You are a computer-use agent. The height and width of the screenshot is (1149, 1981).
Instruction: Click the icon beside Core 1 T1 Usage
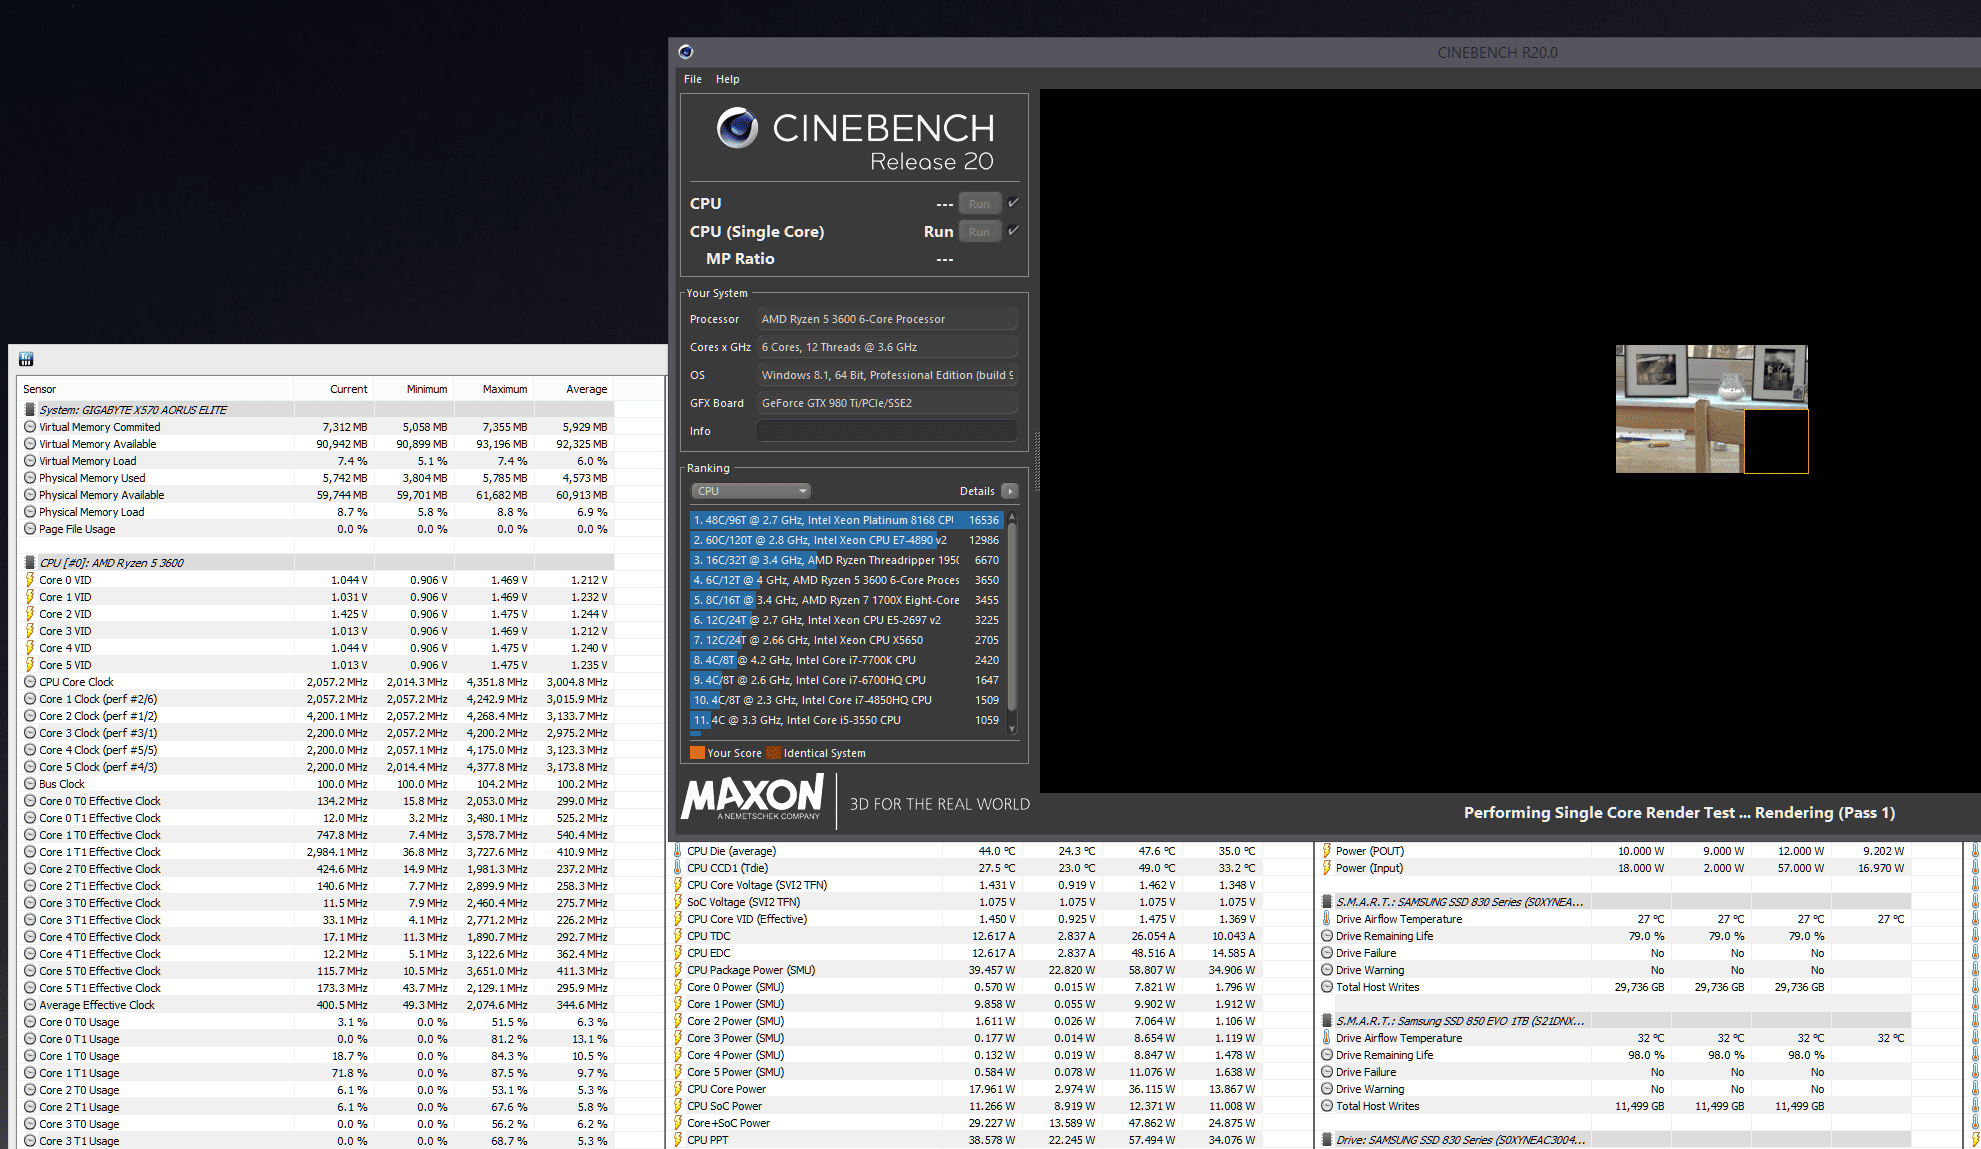pos(30,1073)
